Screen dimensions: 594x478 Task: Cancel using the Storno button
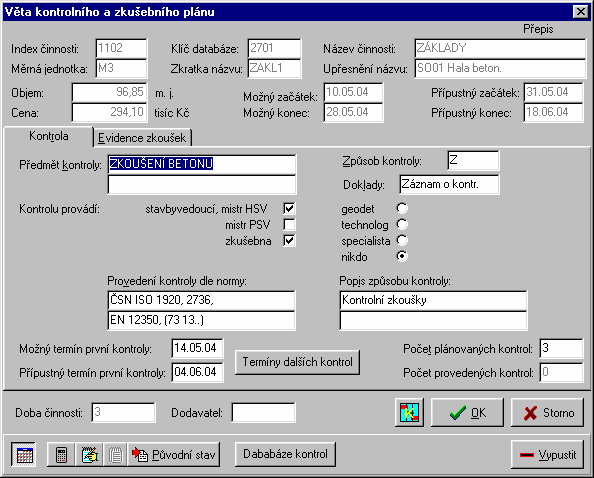click(547, 412)
